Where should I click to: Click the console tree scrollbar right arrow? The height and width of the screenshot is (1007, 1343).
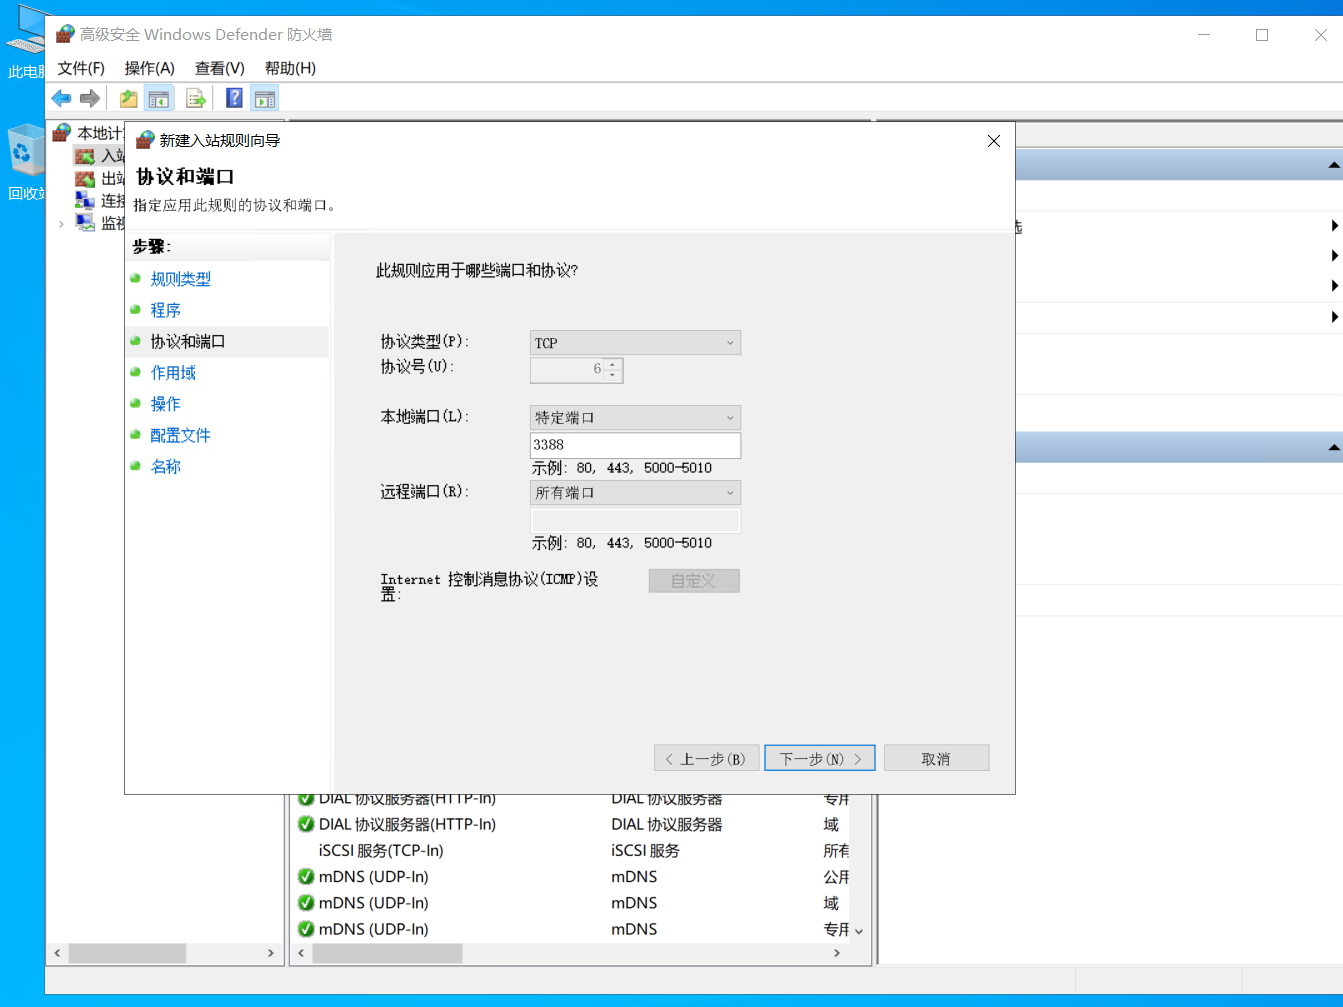(271, 953)
